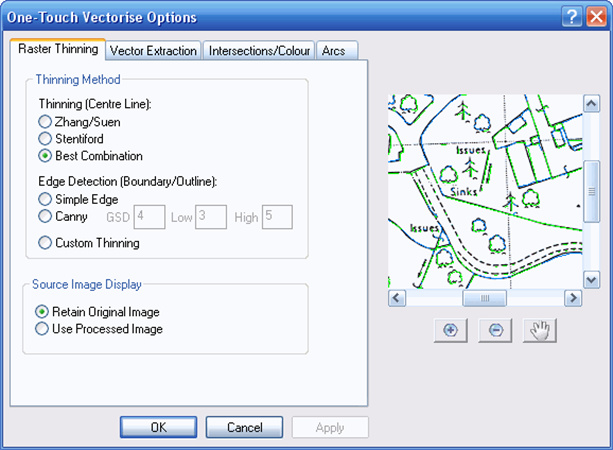
Task: Click the Cancel button
Action: click(x=244, y=427)
